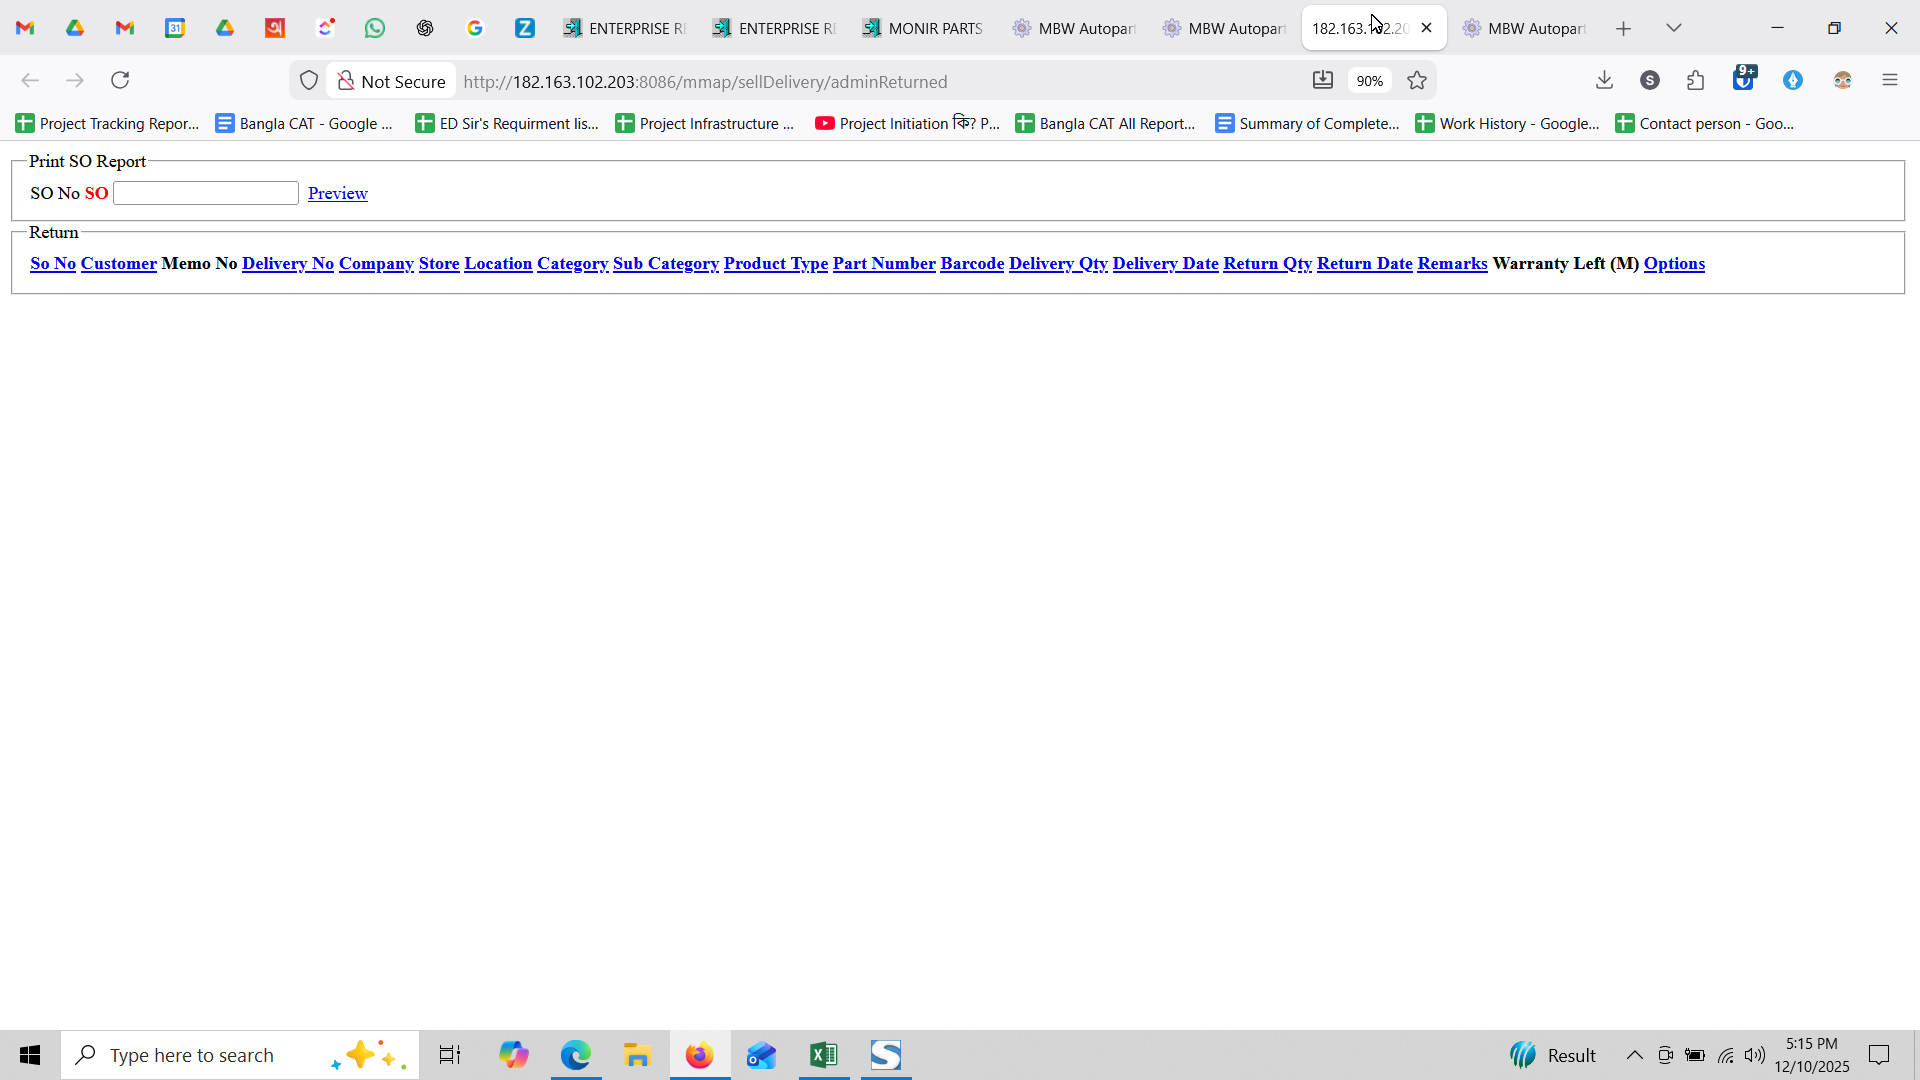Open the File Explorer taskbar icon
Screen dimensions: 1920x1080
click(x=637, y=1055)
